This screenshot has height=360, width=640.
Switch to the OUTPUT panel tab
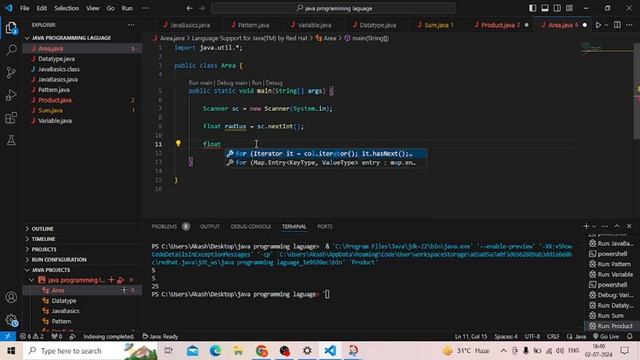click(x=210, y=227)
